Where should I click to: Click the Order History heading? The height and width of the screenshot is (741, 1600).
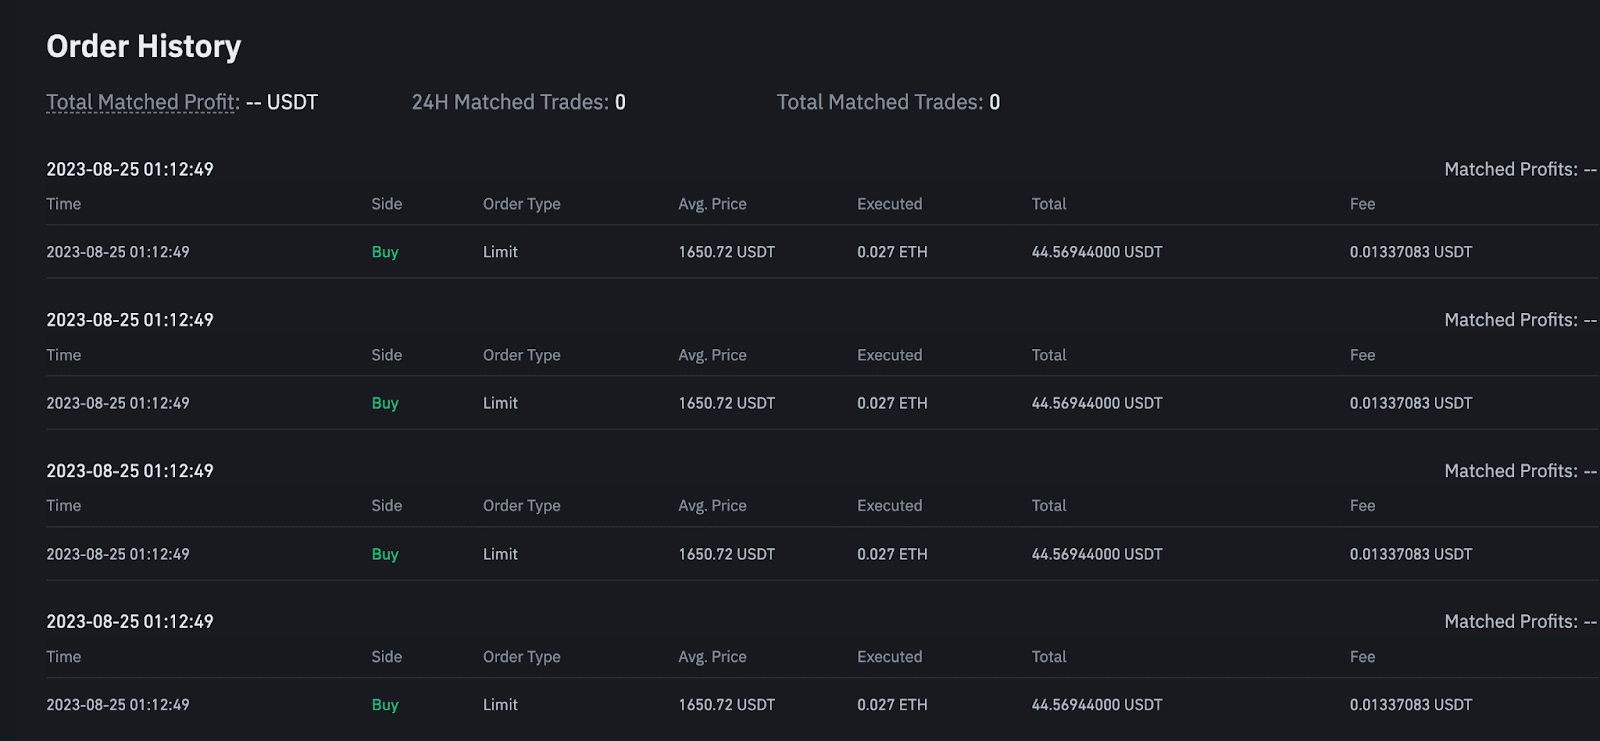(x=144, y=46)
